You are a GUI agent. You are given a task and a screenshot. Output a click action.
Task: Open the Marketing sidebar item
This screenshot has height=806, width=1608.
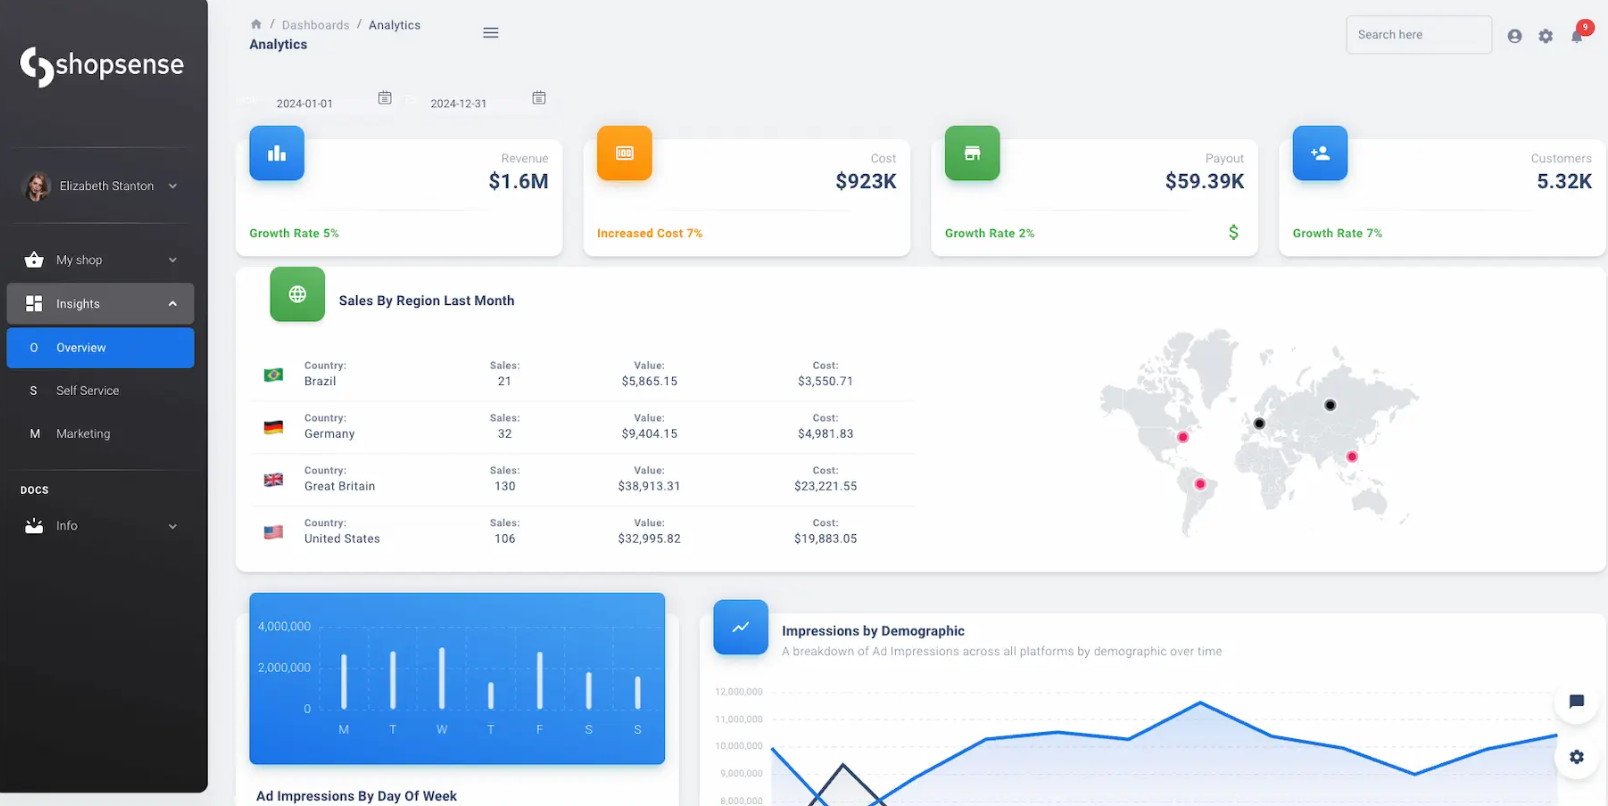point(84,434)
